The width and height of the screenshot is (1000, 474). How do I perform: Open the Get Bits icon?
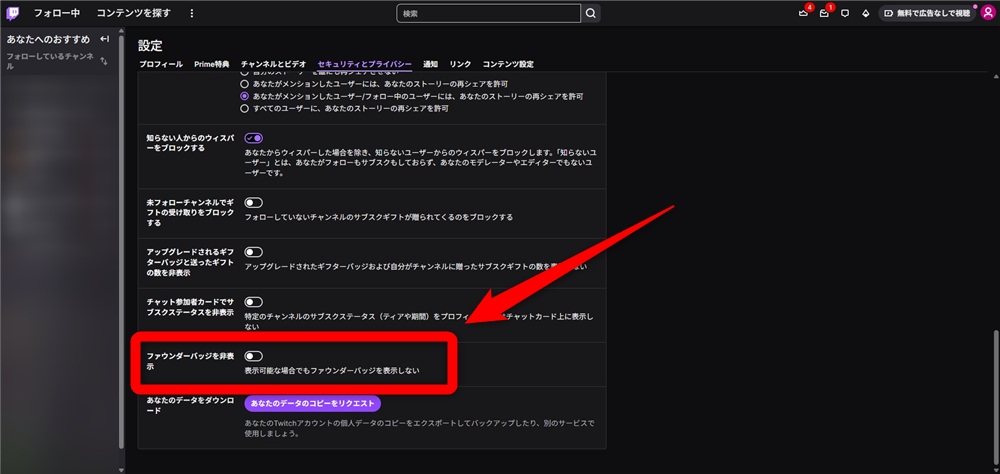(x=865, y=13)
